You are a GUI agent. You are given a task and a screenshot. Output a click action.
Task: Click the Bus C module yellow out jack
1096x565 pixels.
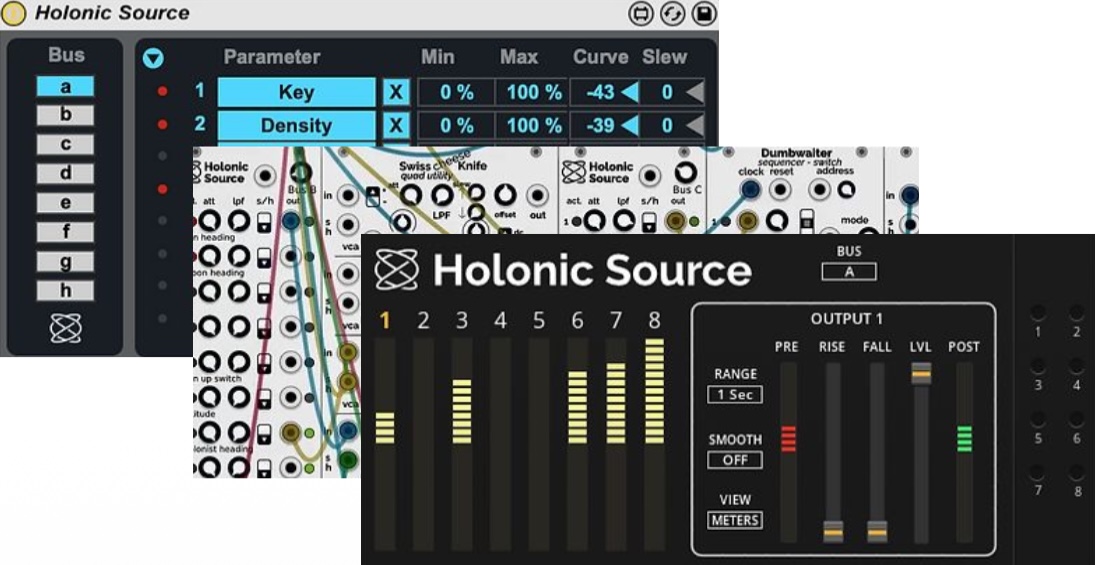coord(675,222)
